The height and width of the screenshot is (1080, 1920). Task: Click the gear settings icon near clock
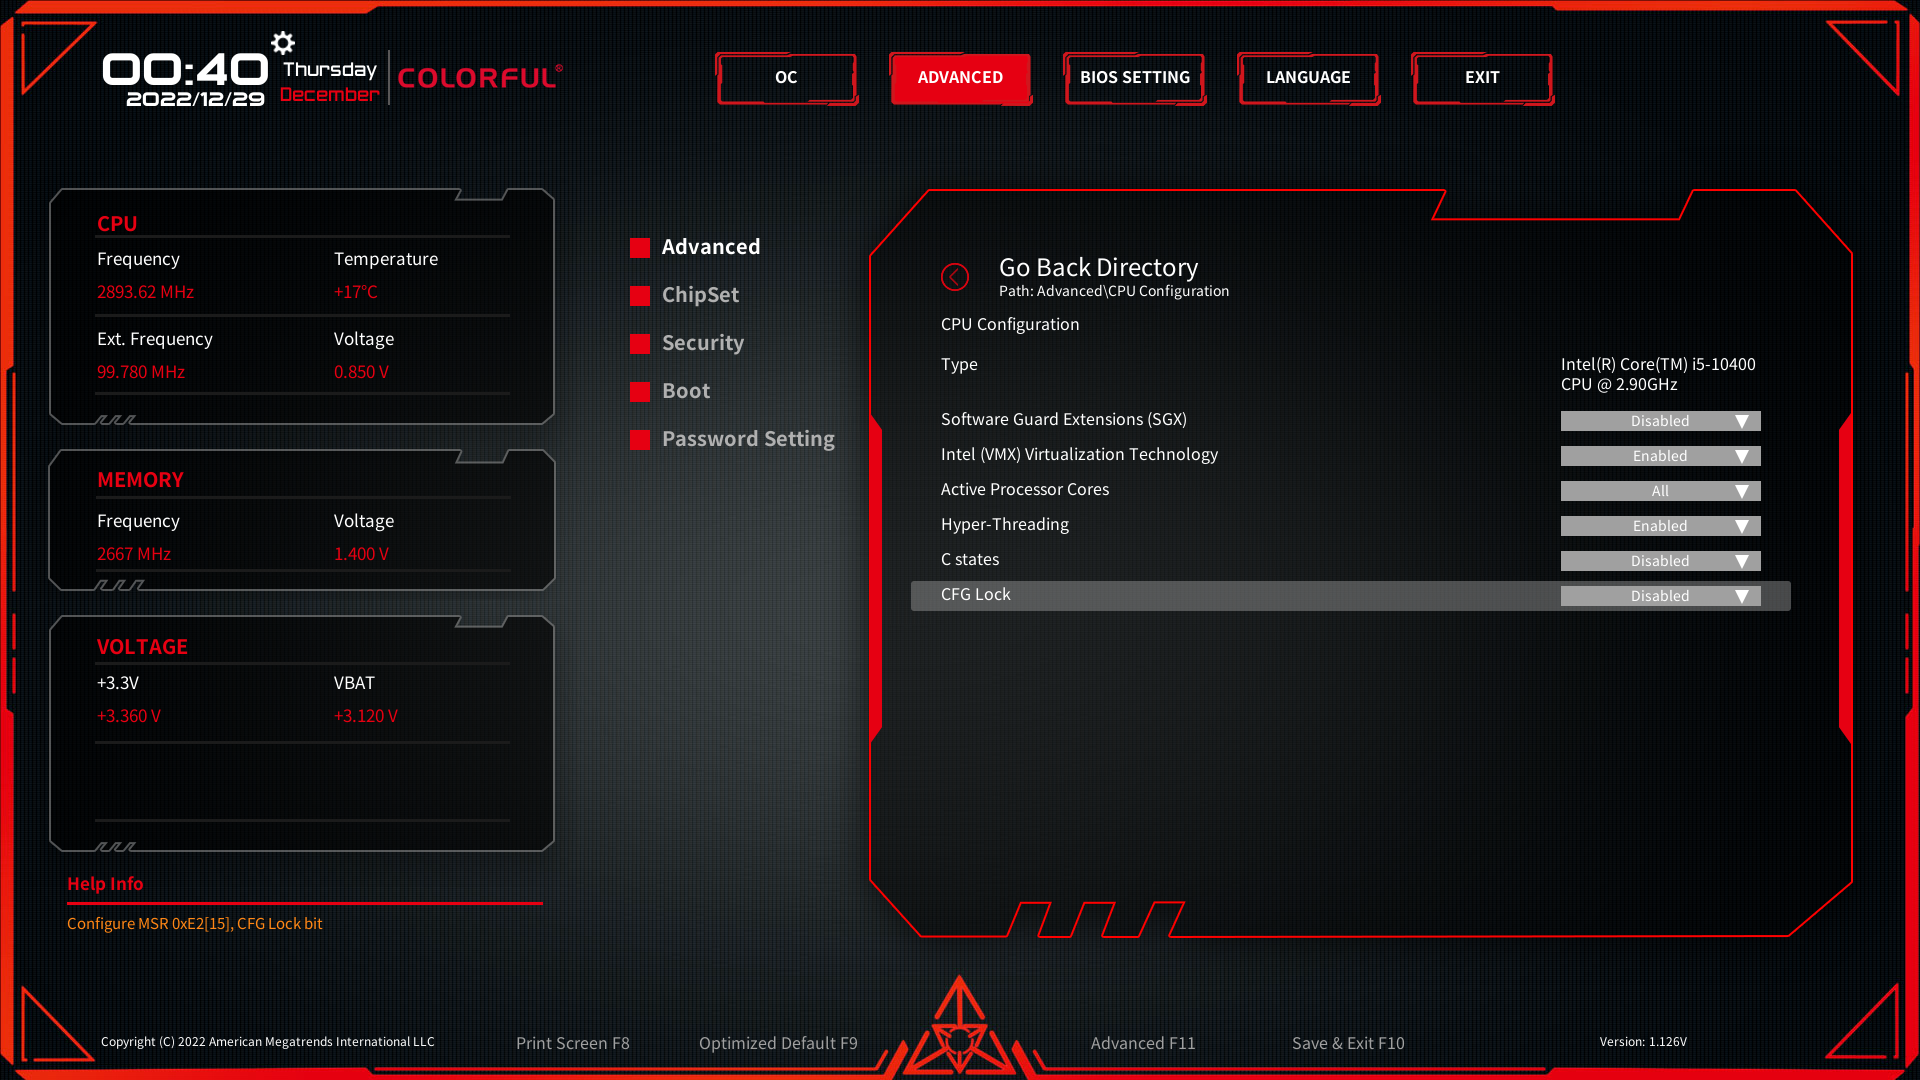(x=283, y=43)
